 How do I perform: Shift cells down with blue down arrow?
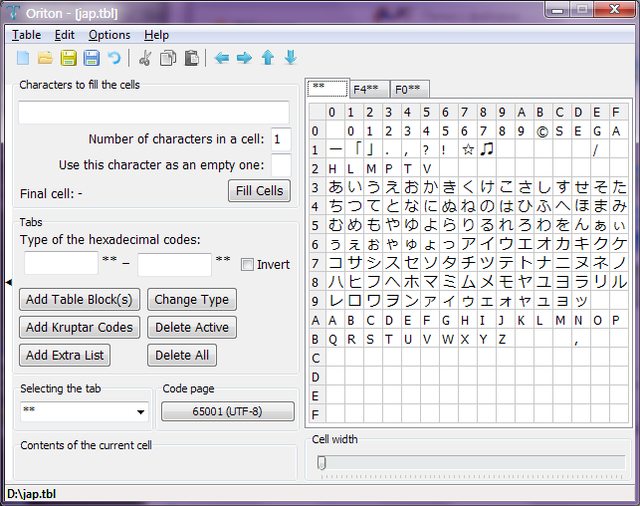(291, 58)
